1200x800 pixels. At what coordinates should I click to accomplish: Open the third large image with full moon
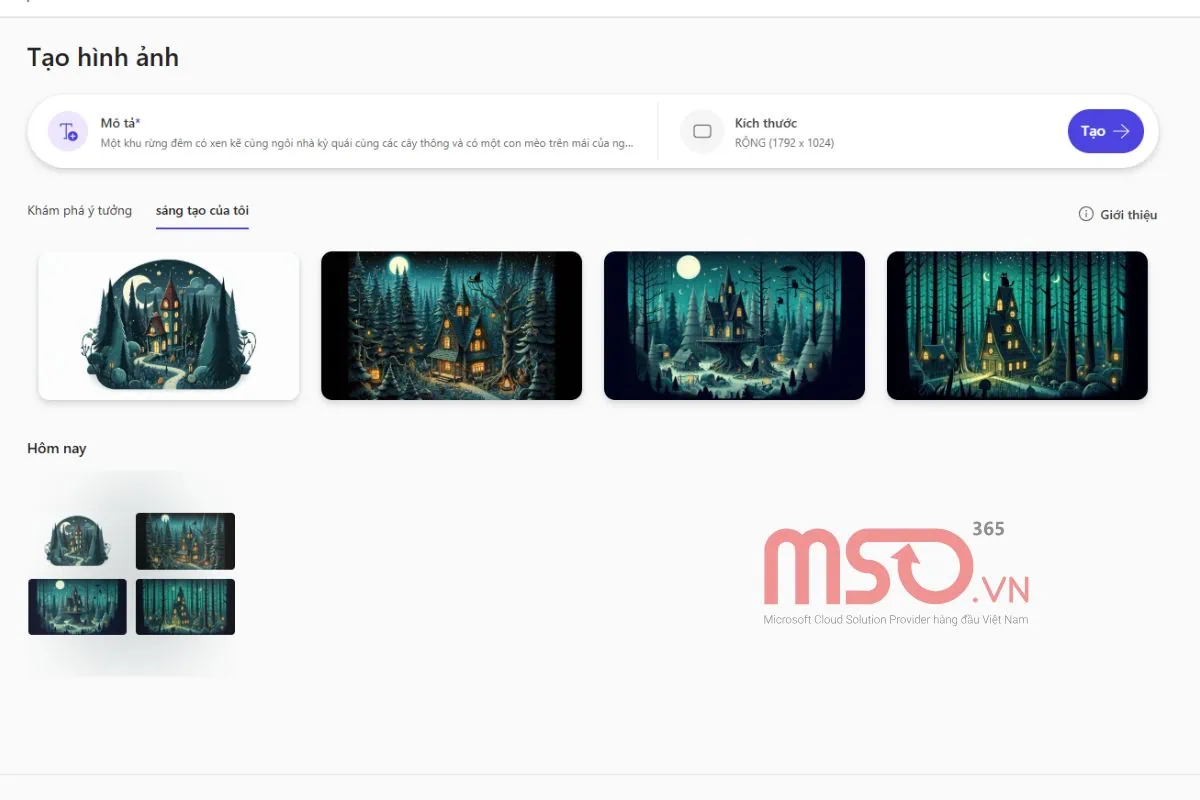tap(734, 325)
